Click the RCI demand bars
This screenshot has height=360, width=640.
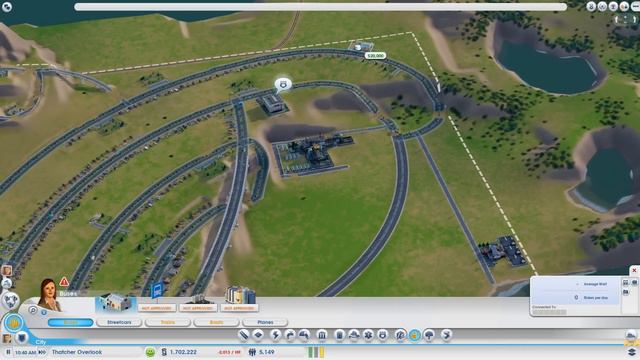[x=316, y=351]
